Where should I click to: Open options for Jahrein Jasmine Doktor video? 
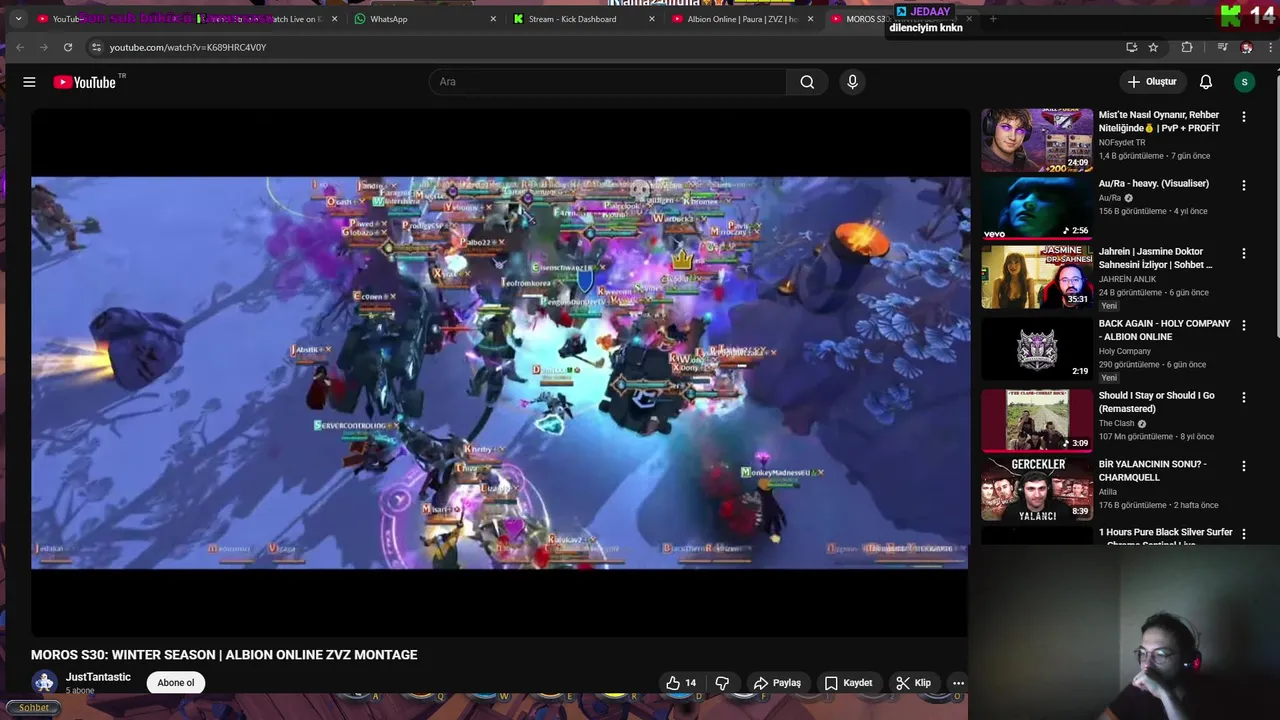pos(1244,254)
